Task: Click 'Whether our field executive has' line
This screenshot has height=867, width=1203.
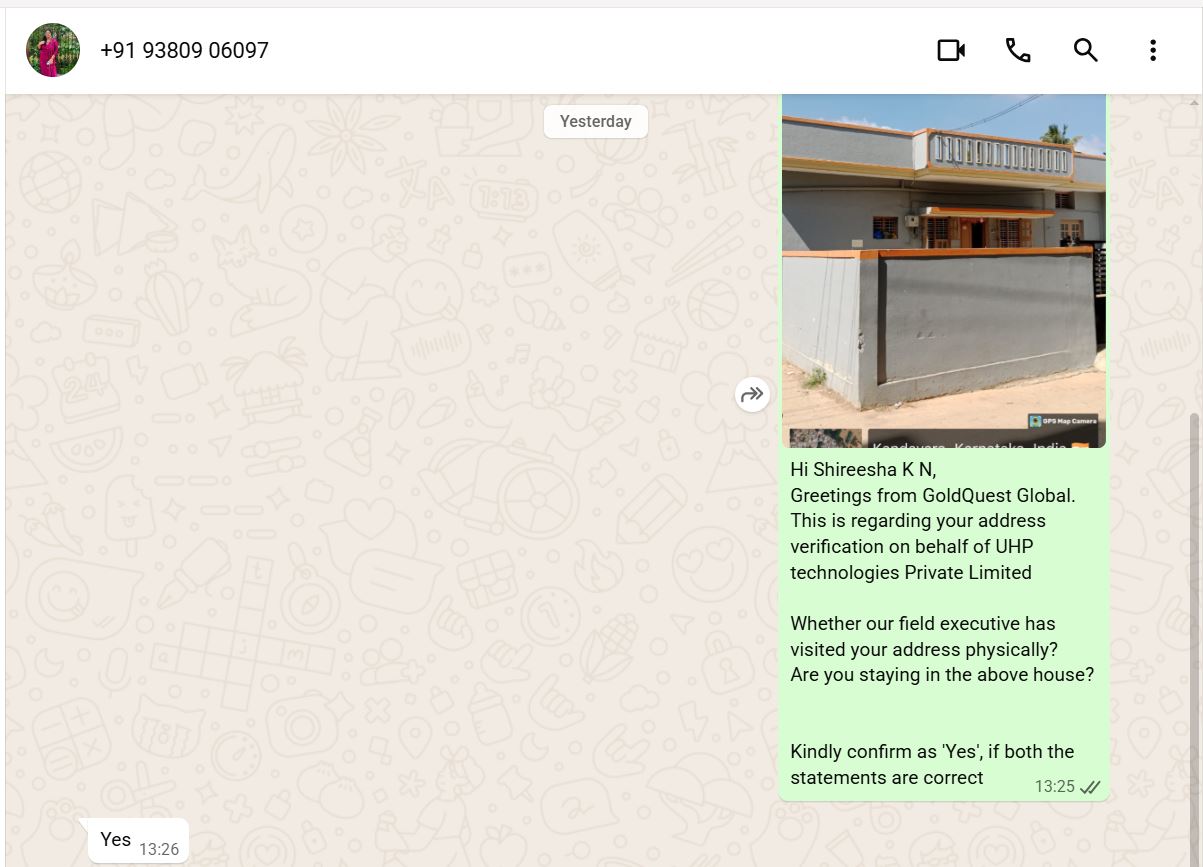Action: tap(923, 623)
